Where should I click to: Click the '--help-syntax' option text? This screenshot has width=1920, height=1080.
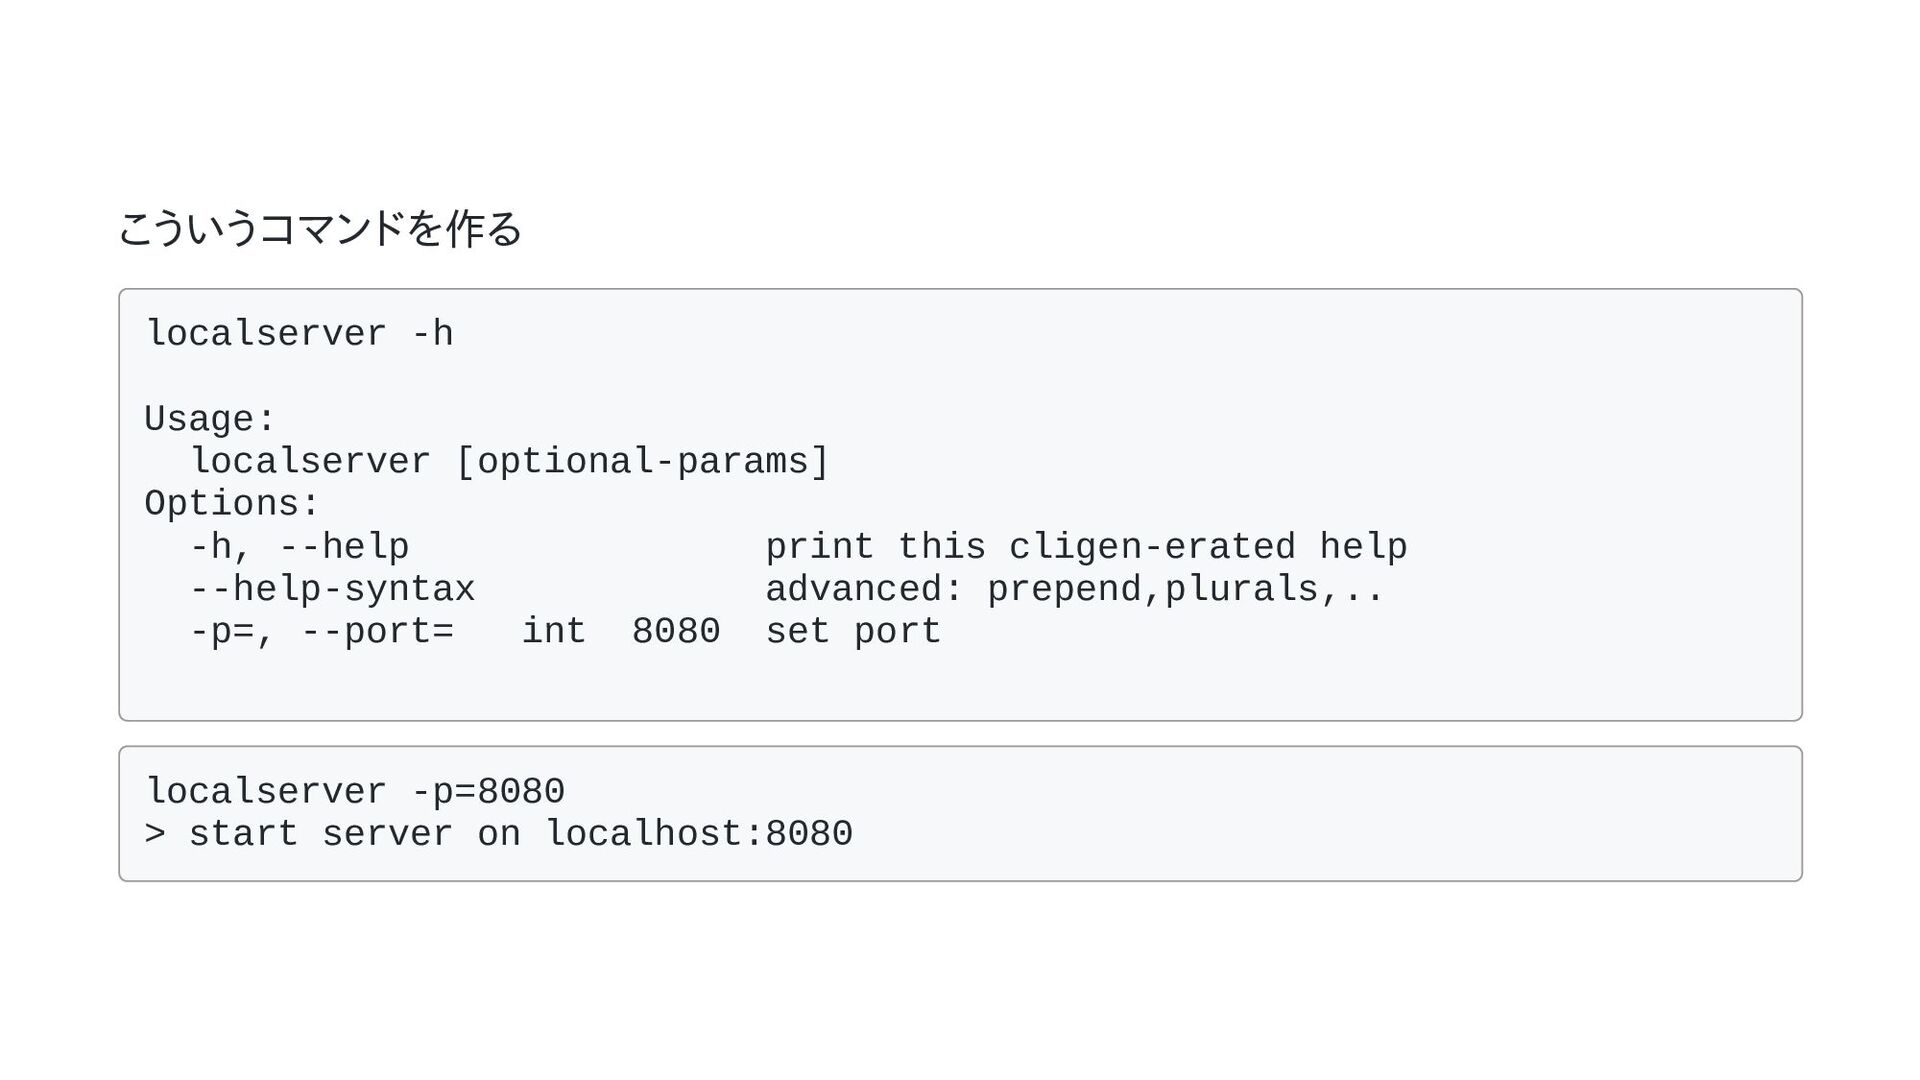tap(332, 589)
